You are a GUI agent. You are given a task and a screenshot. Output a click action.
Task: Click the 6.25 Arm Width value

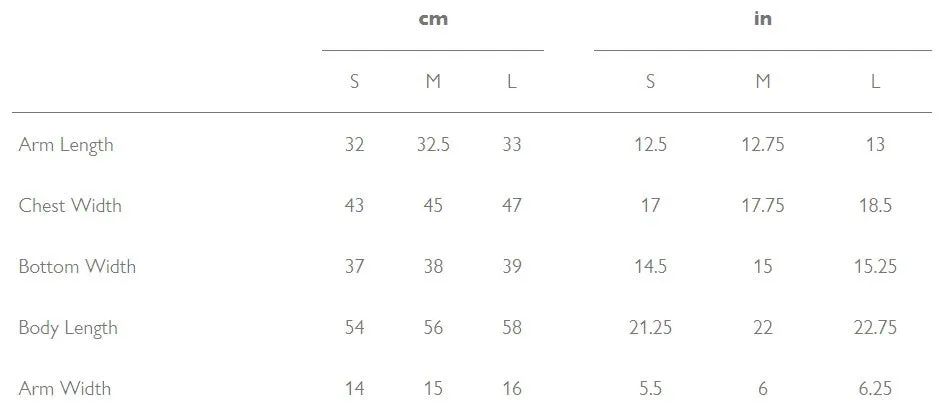tap(875, 389)
